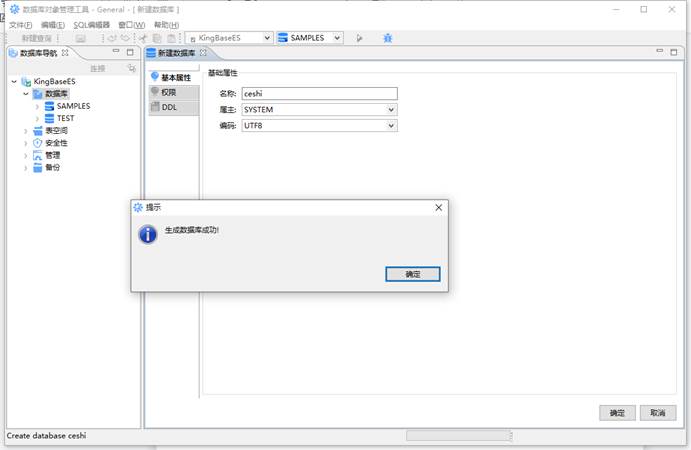Click the 新建查询 toolbar button
Viewport: 691px width, 450px height.
click(37, 38)
